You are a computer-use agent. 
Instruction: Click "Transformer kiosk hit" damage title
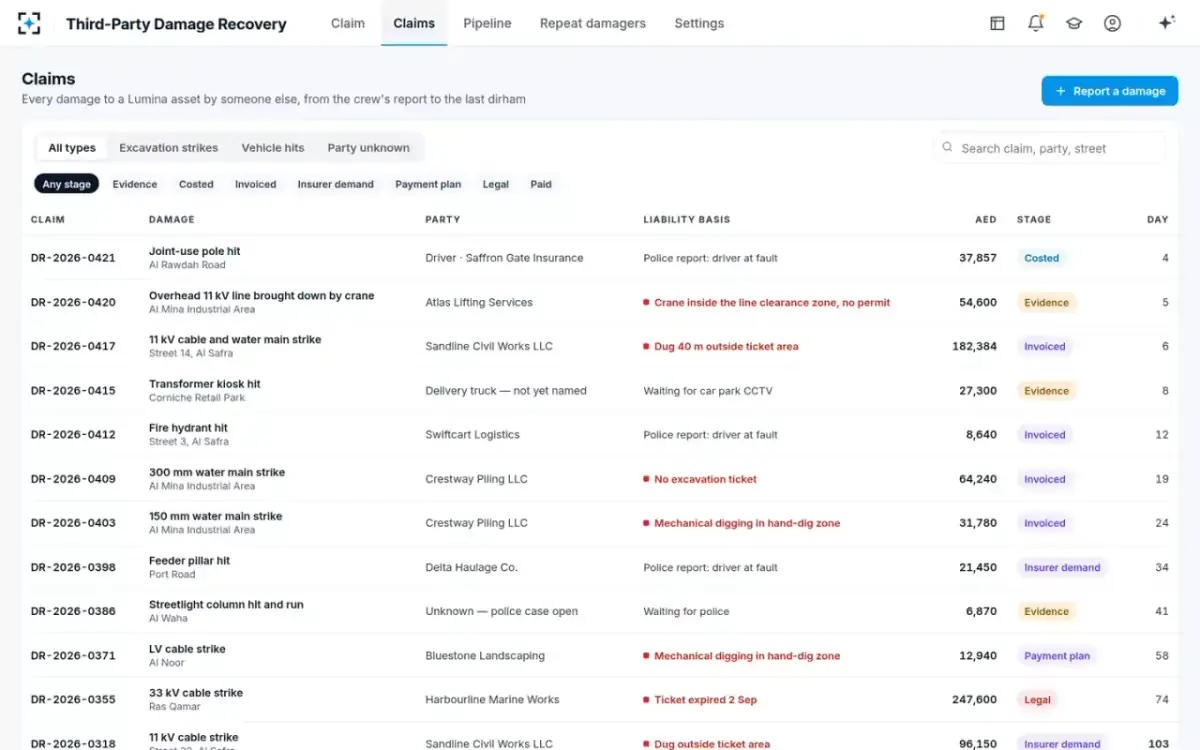coord(205,384)
